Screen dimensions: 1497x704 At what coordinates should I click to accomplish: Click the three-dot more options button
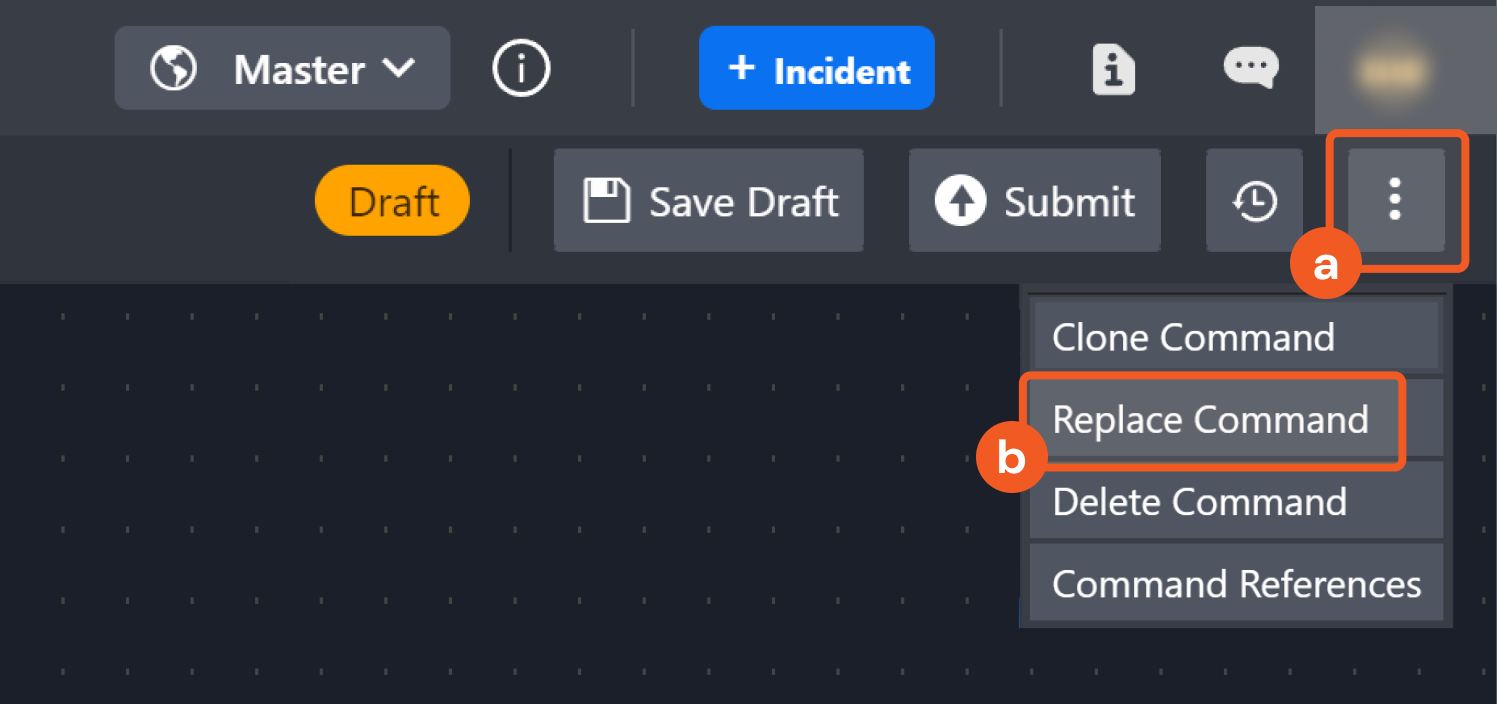tap(1395, 200)
